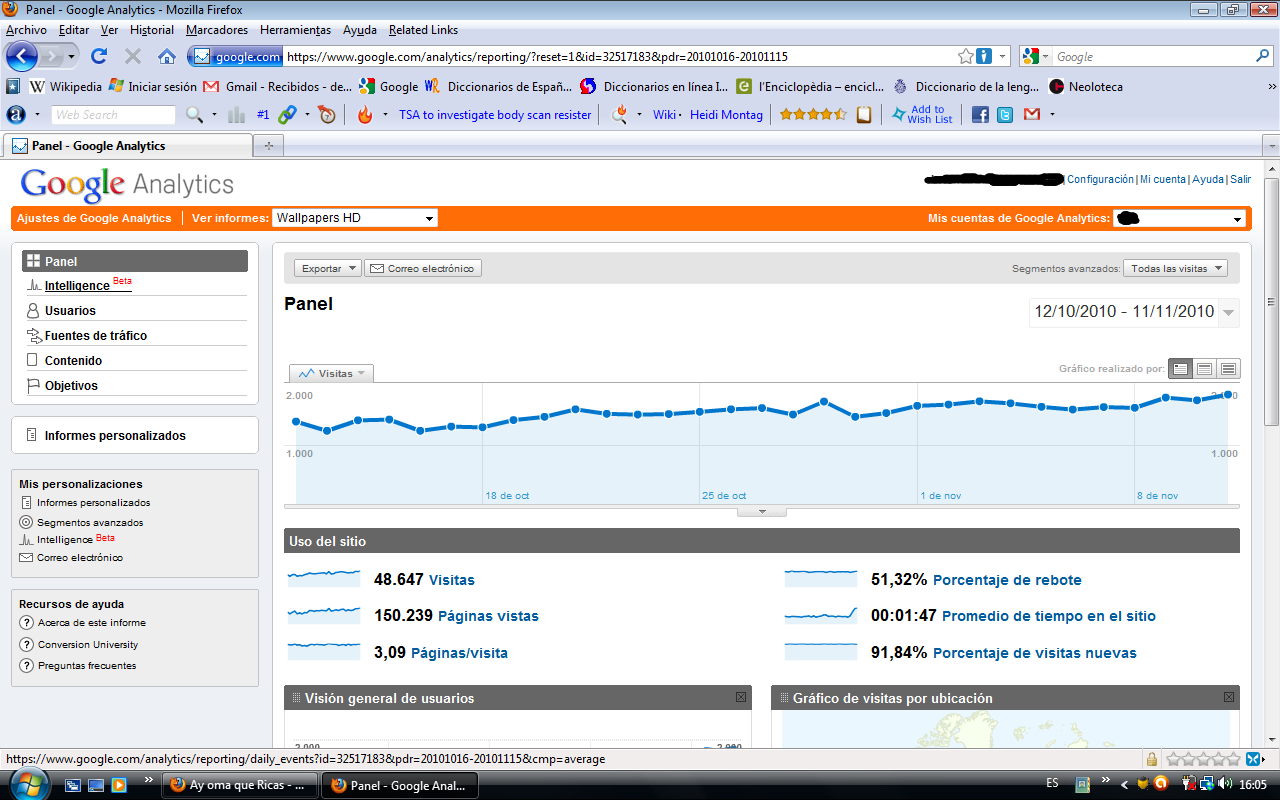Viewport: 1280px width, 800px height.
Task: Click the 48.647 Visitas link
Action: click(x=452, y=580)
